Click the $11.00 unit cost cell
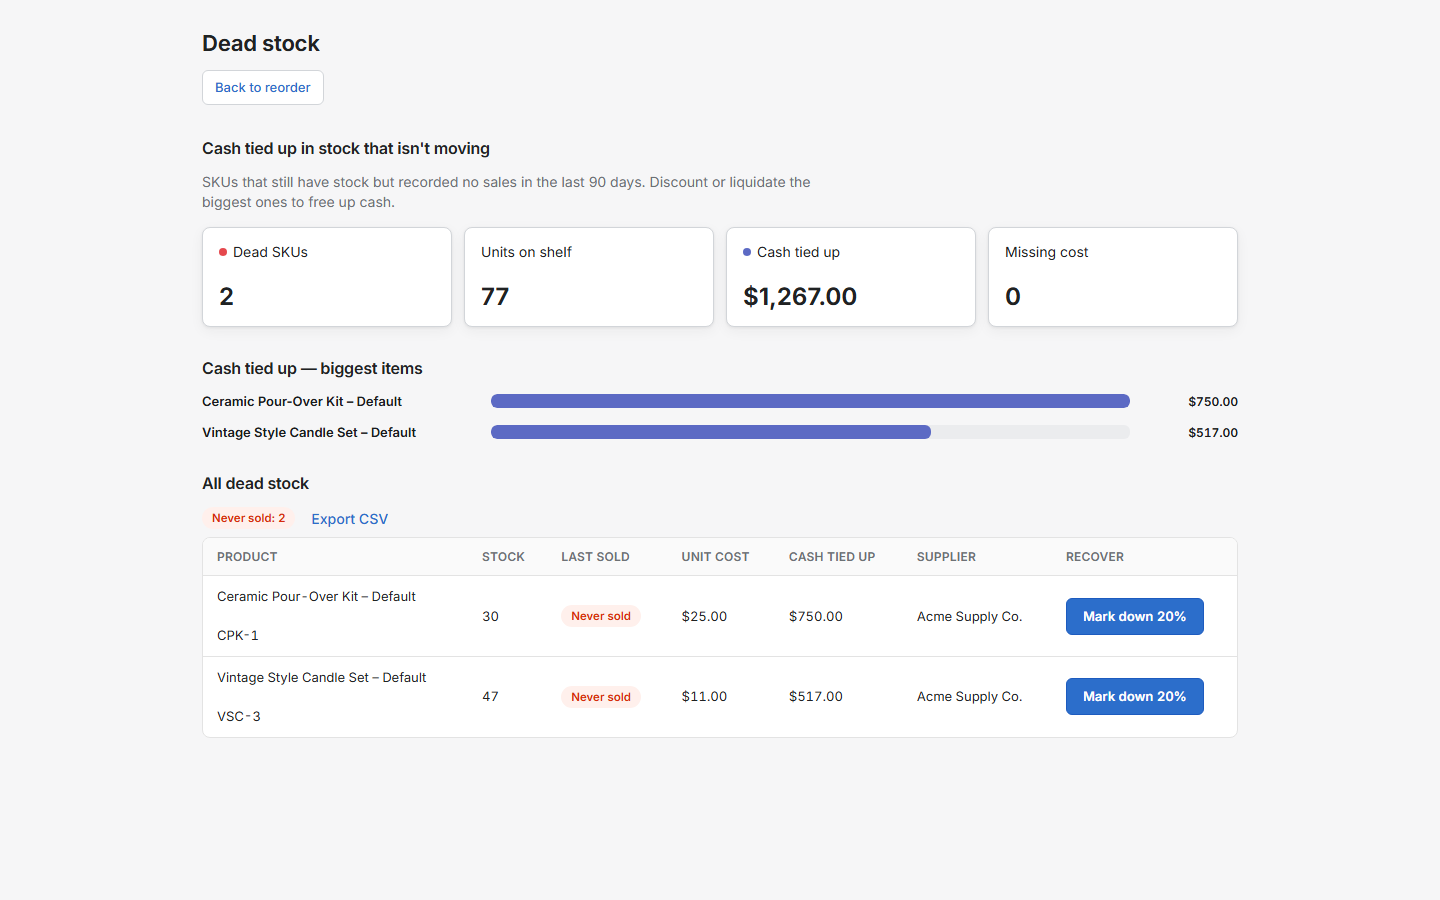 click(704, 697)
